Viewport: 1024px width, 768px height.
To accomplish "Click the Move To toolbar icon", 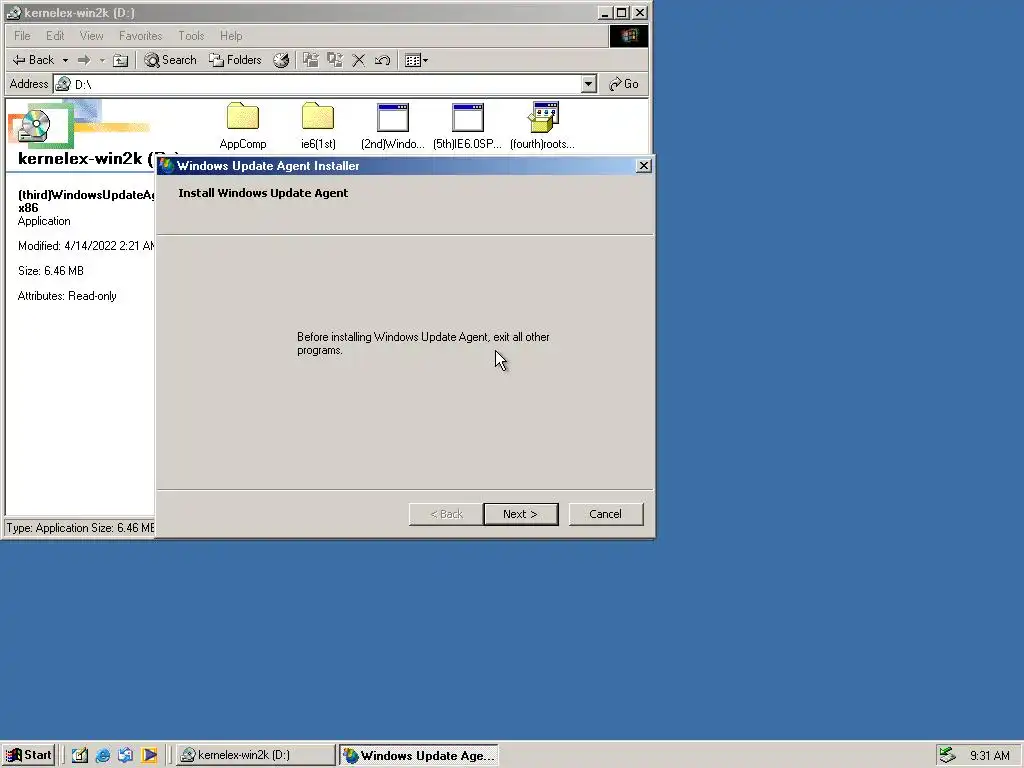I will click(x=311, y=60).
